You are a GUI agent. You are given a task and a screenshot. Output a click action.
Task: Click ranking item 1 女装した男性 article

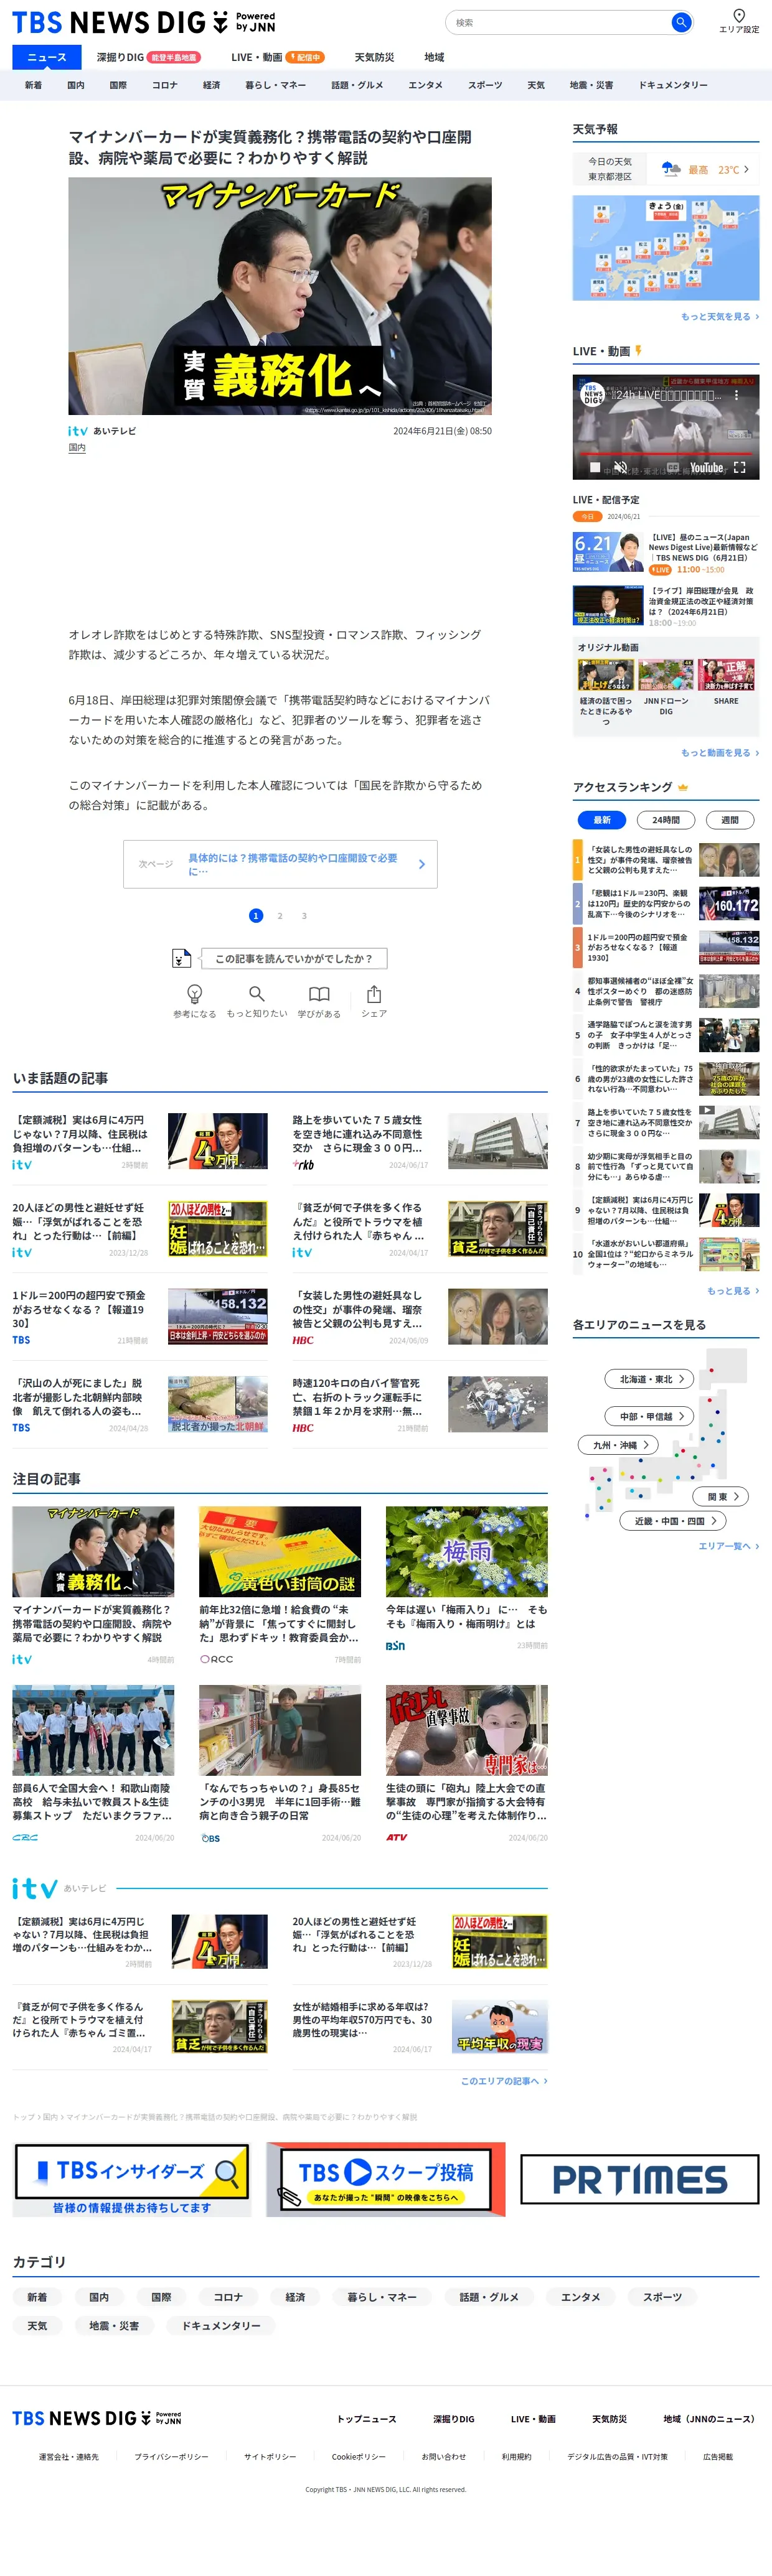tap(666, 860)
